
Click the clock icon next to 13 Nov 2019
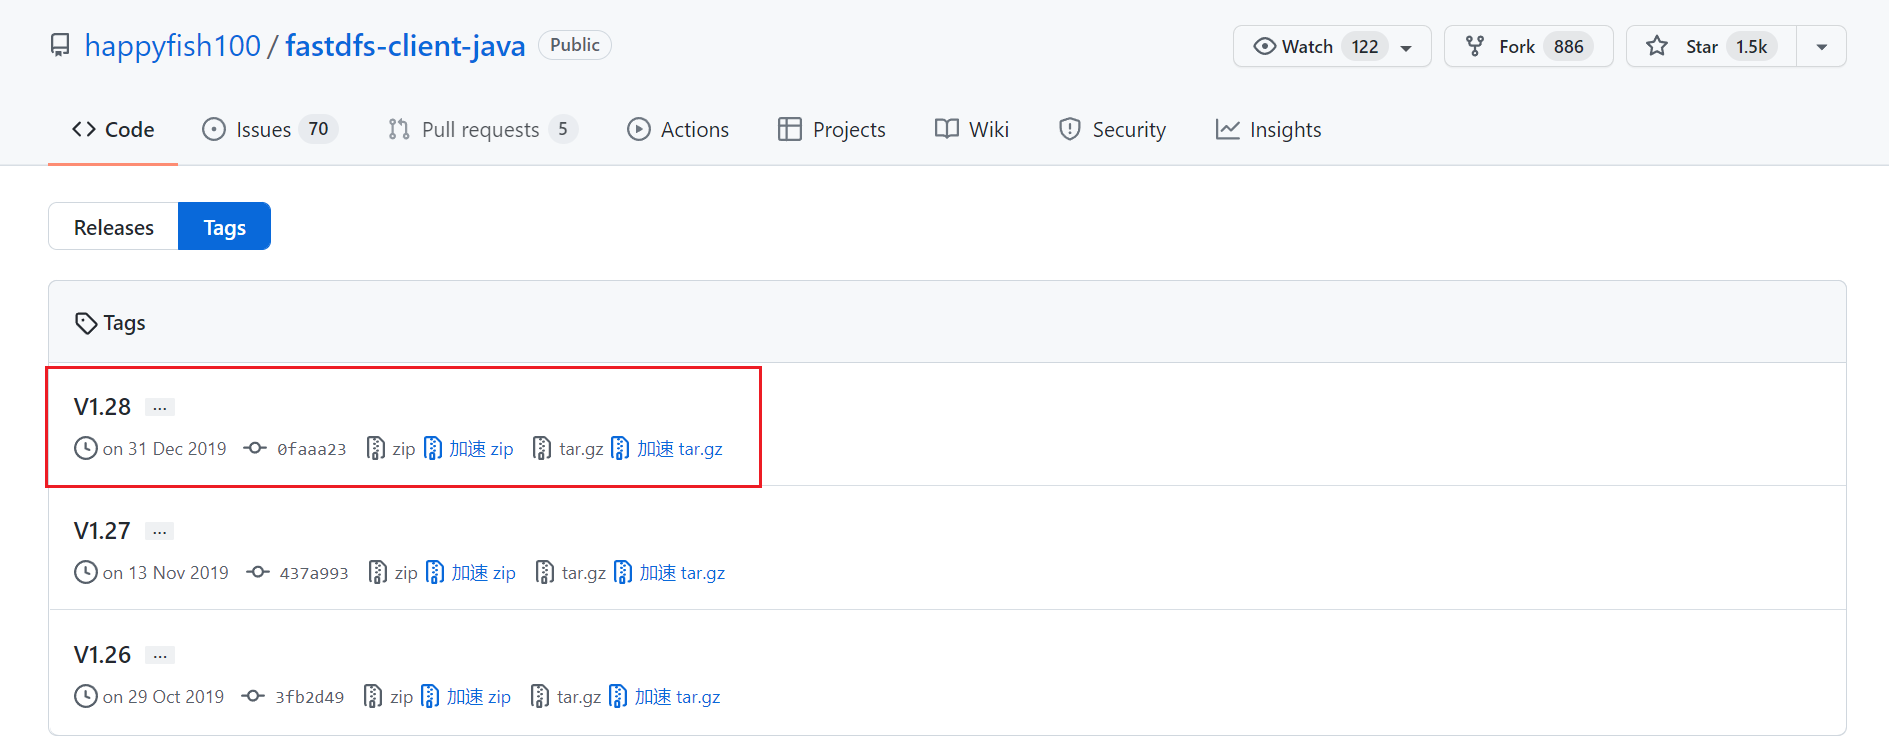click(86, 572)
